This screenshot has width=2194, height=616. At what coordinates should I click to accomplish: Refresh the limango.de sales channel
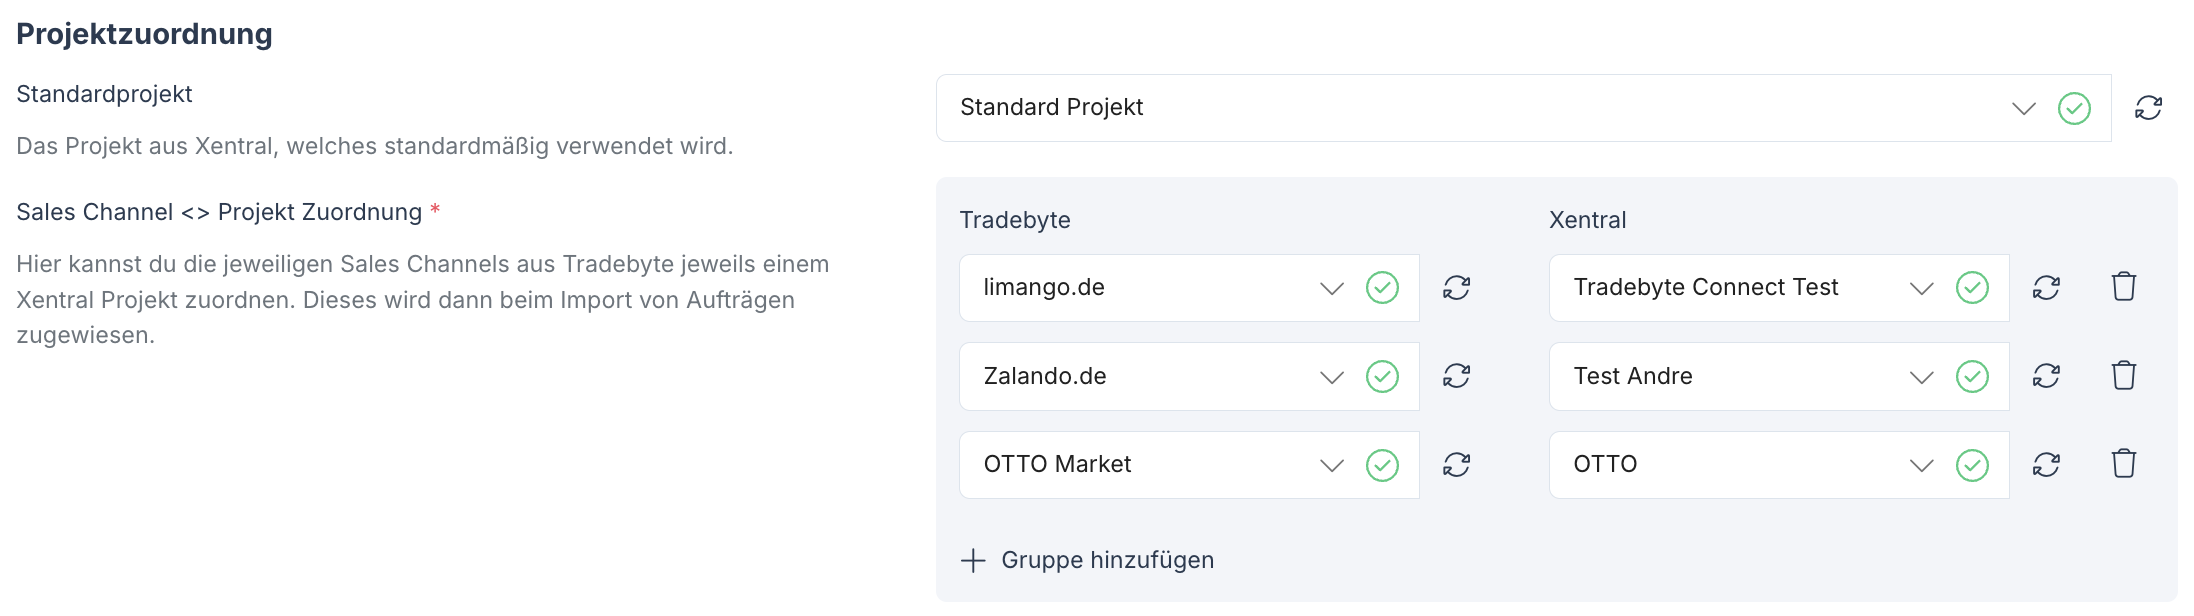(x=1457, y=287)
